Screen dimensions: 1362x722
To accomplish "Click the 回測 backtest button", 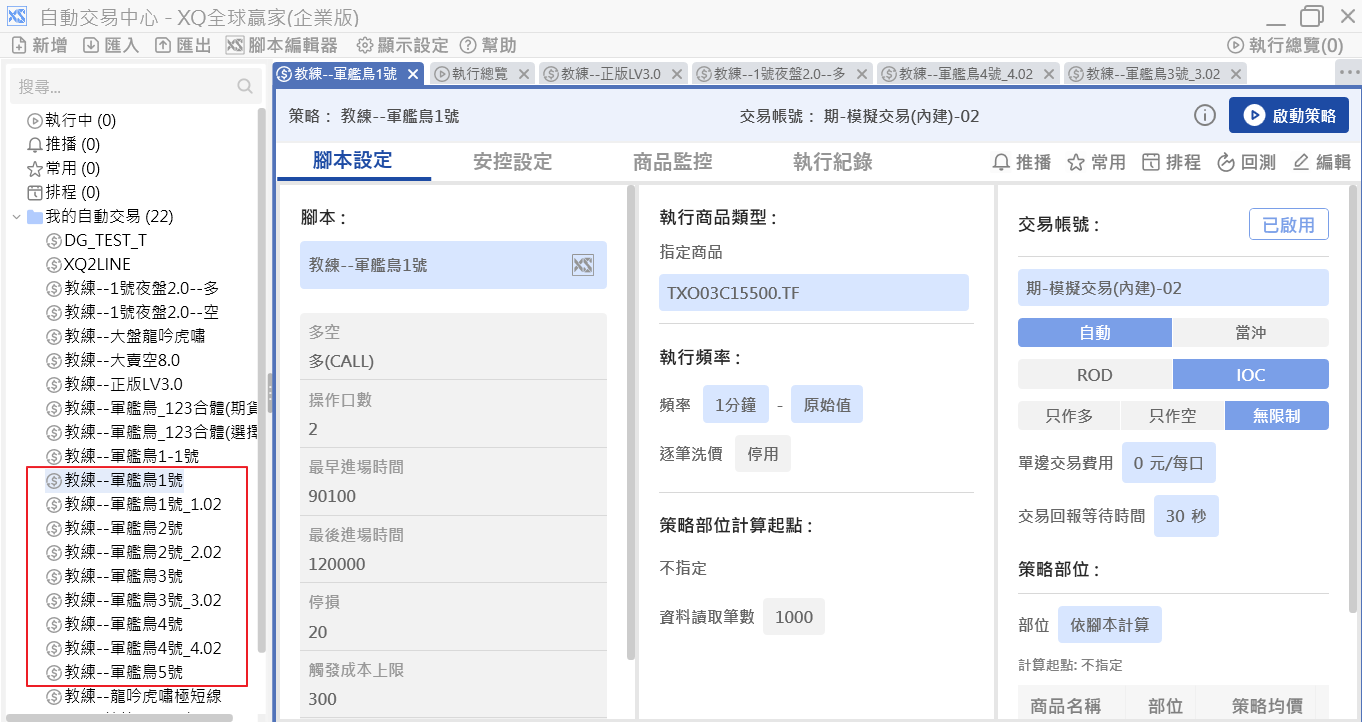I will tap(1246, 162).
